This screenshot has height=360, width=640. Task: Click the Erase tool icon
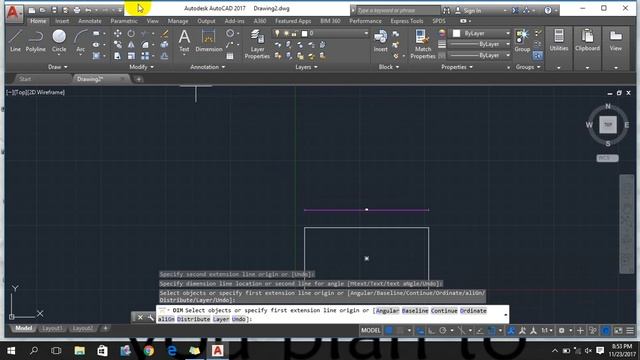165,33
